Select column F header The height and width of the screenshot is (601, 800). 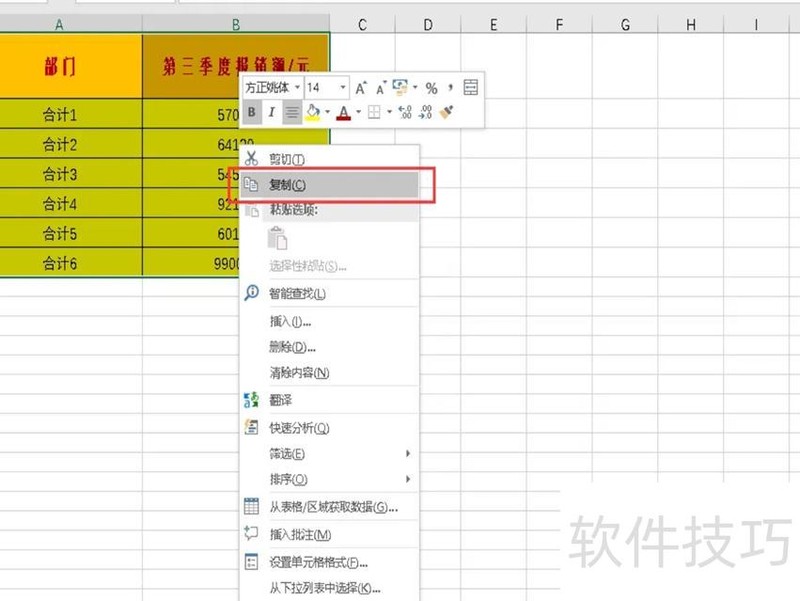pyautogui.click(x=559, y=24)
